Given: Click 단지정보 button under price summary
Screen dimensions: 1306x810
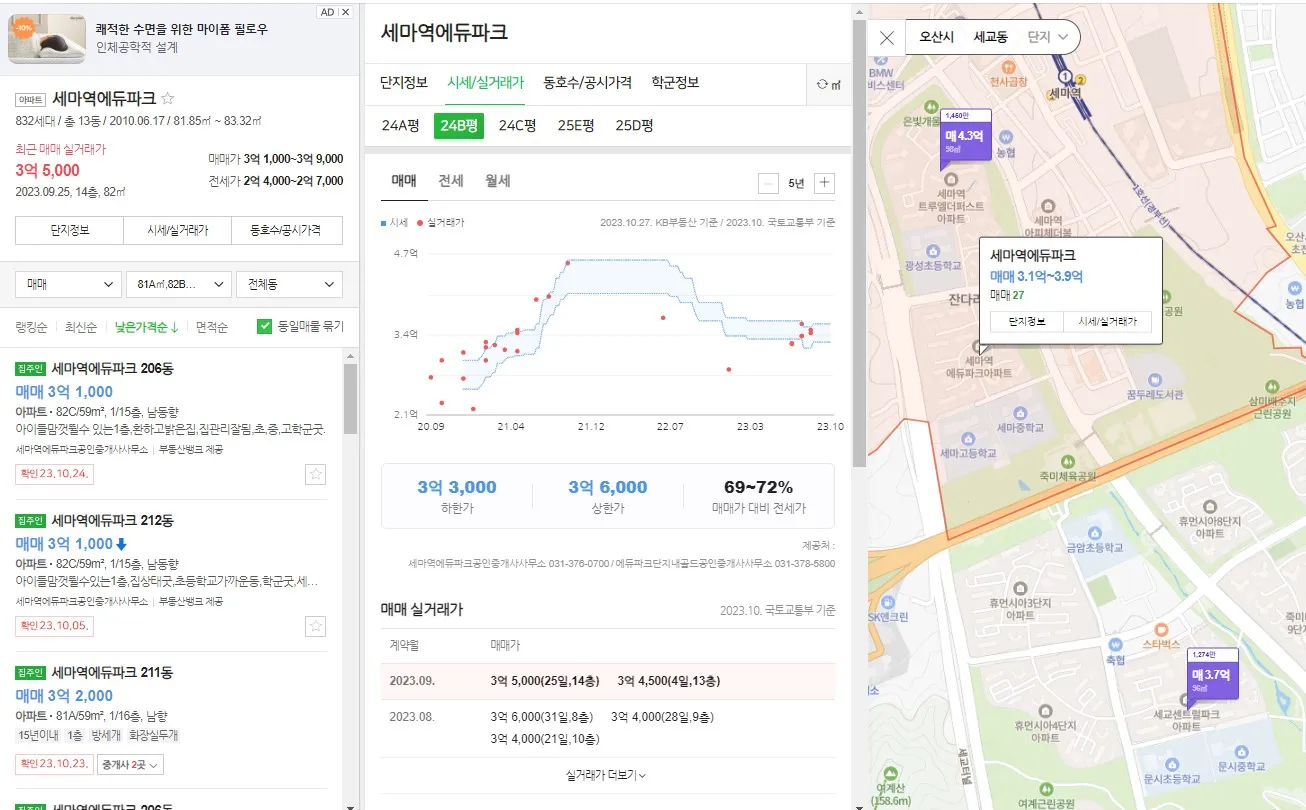Looking at the screenshot, I should (70, 230).
